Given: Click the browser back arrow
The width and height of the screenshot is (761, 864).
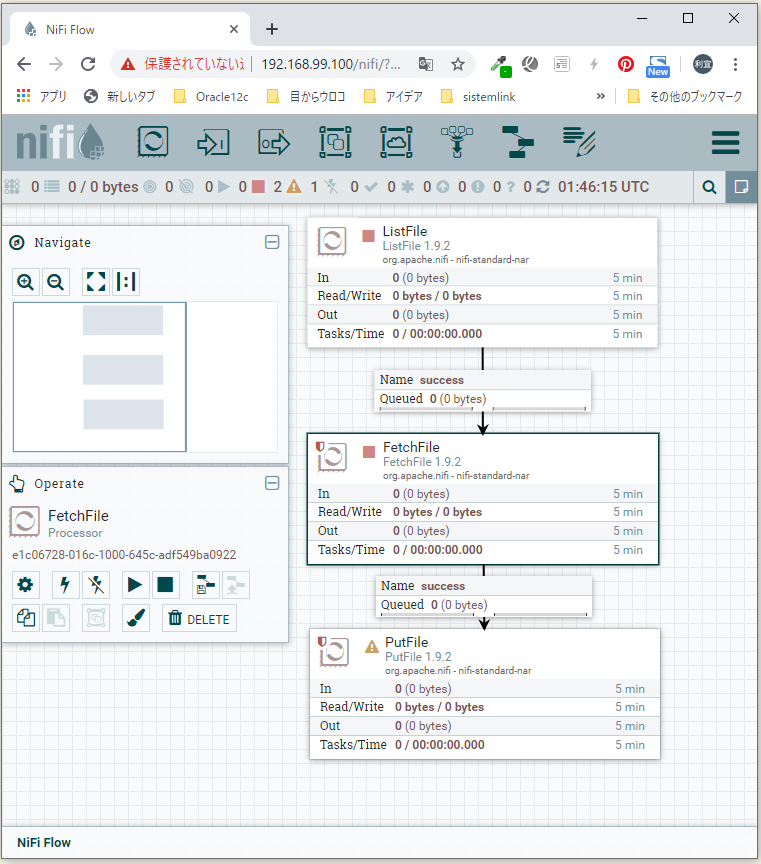Looking at the screenshot, I should coord(24,64).
